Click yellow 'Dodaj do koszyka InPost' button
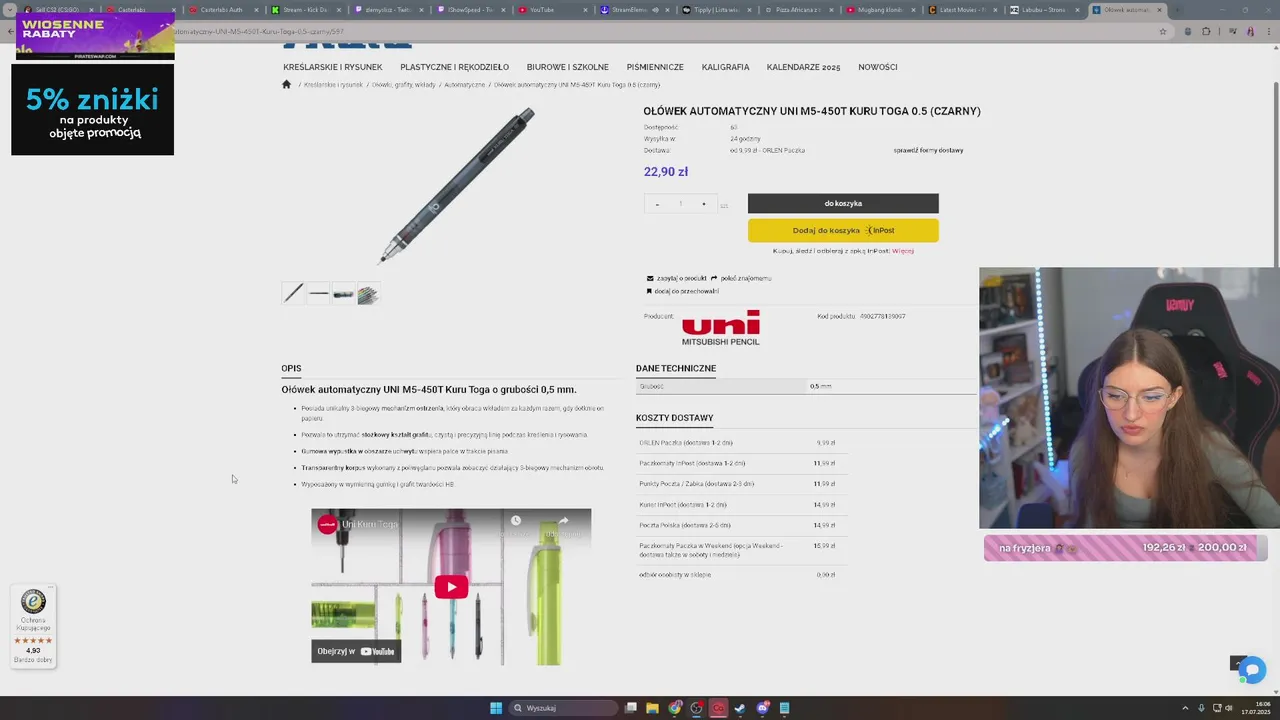Image resolution: width=1280 pixels, height=720 pixels. tap(843, 231)
